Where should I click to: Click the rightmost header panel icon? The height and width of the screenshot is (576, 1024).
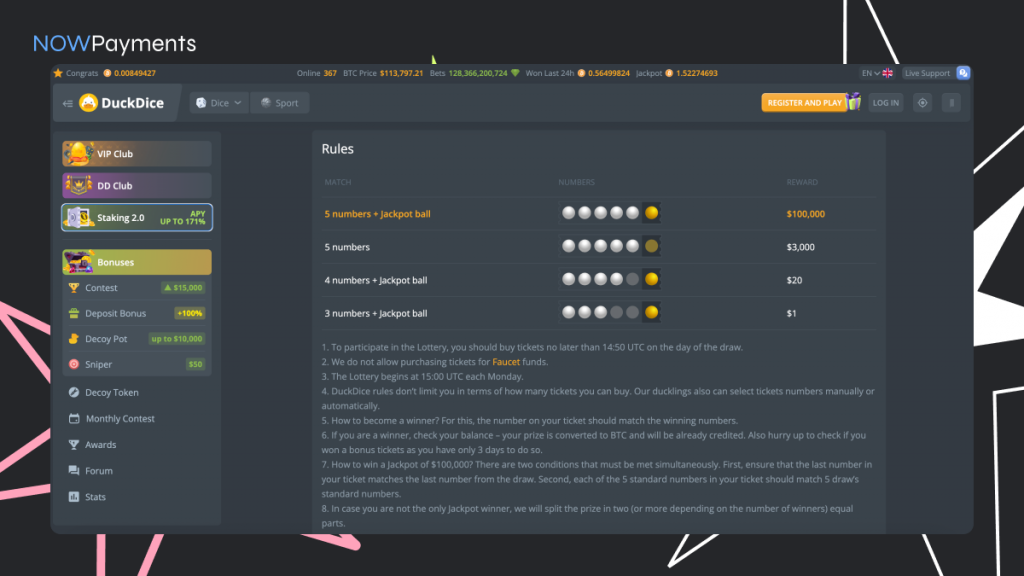[x=952, y=103]
